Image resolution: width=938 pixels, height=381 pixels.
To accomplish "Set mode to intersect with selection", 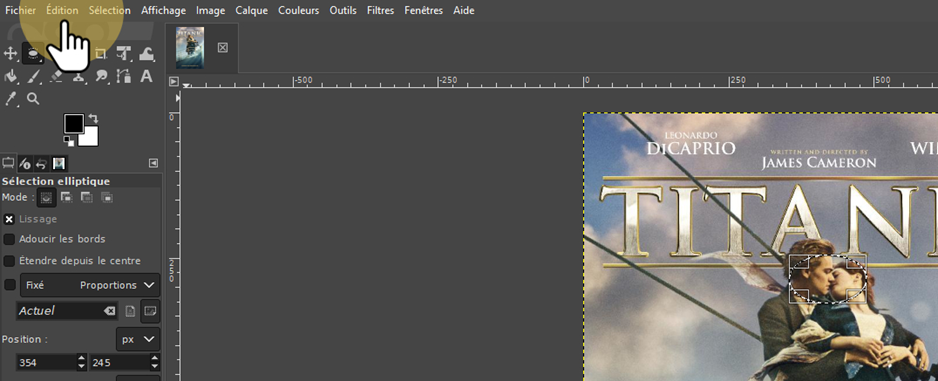I will (x=107, y=197).
